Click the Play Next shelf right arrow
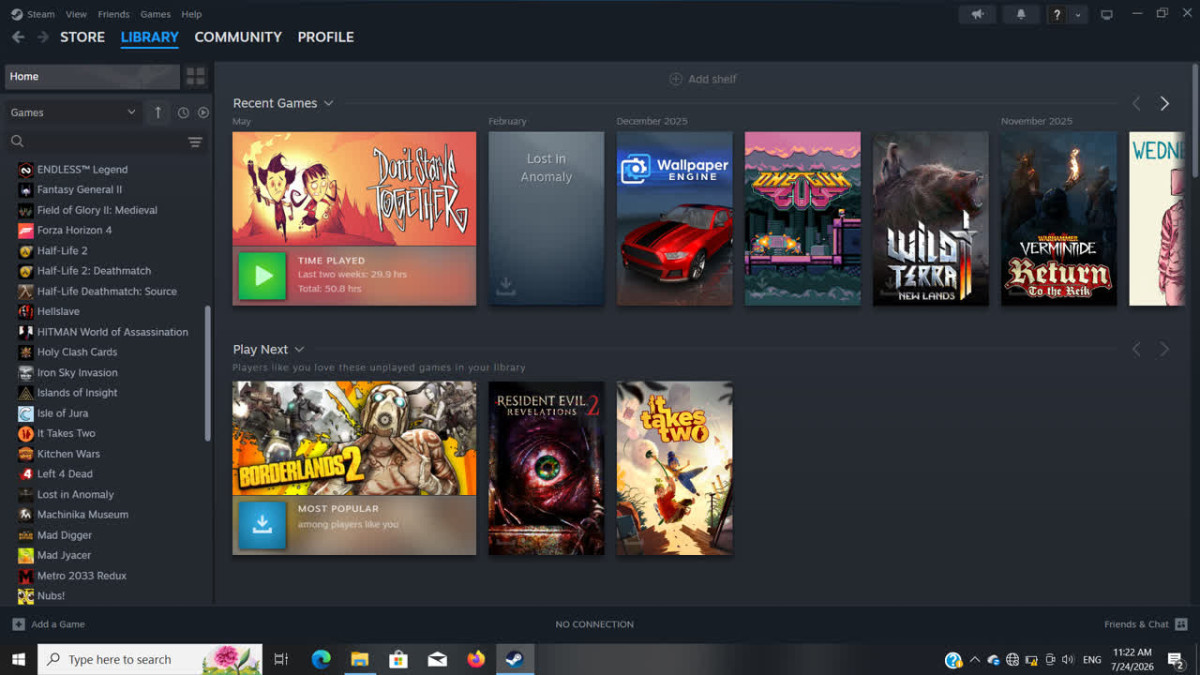The image size is (1200, 675). tap(1164, 349)
